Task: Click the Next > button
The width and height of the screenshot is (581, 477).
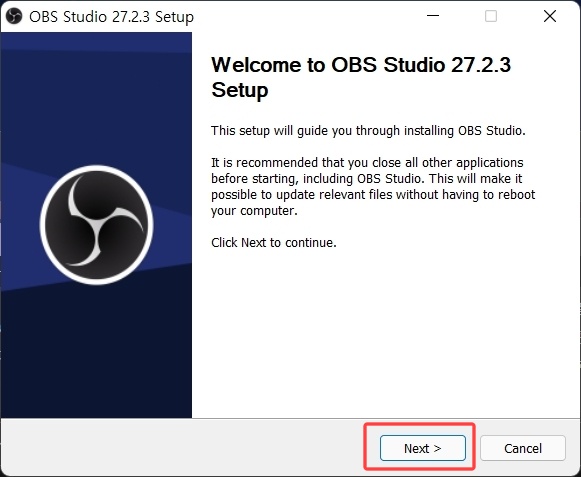Action: 422,448
